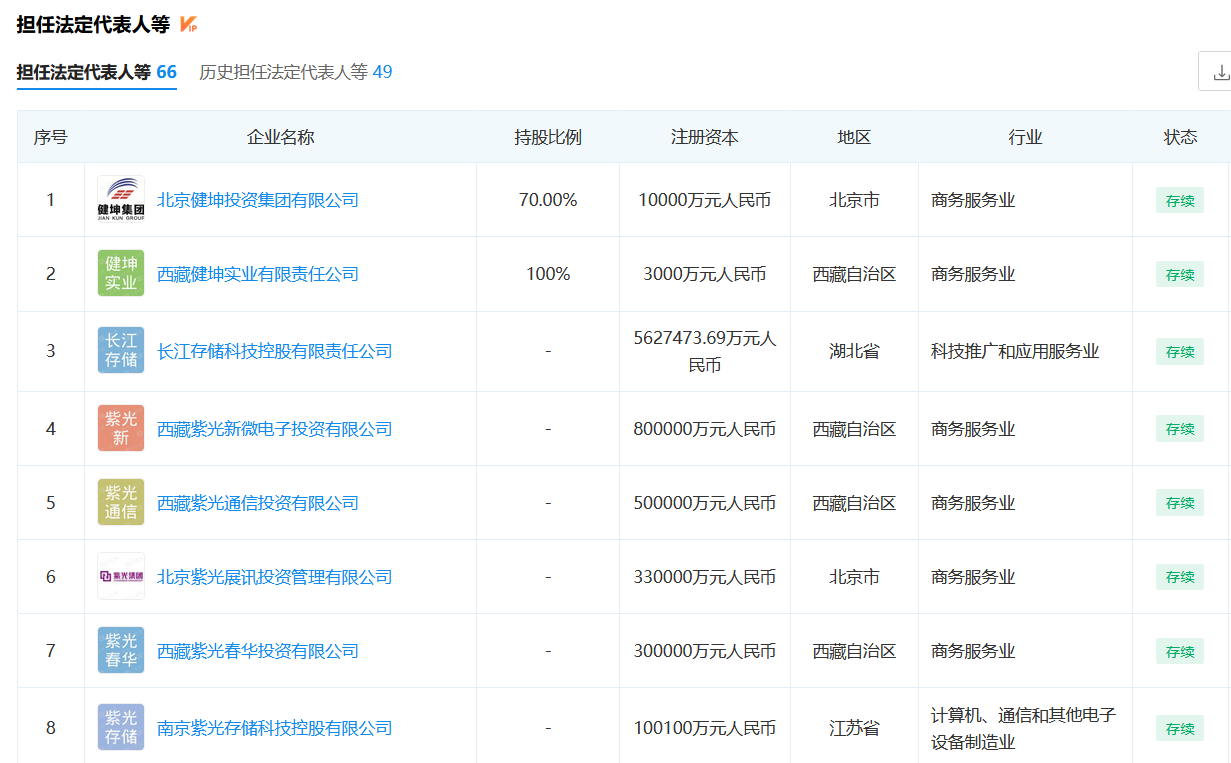1231x763 pixels.
Task: Click the orange 紫光新 logo tile
Action: coord(121,429)
